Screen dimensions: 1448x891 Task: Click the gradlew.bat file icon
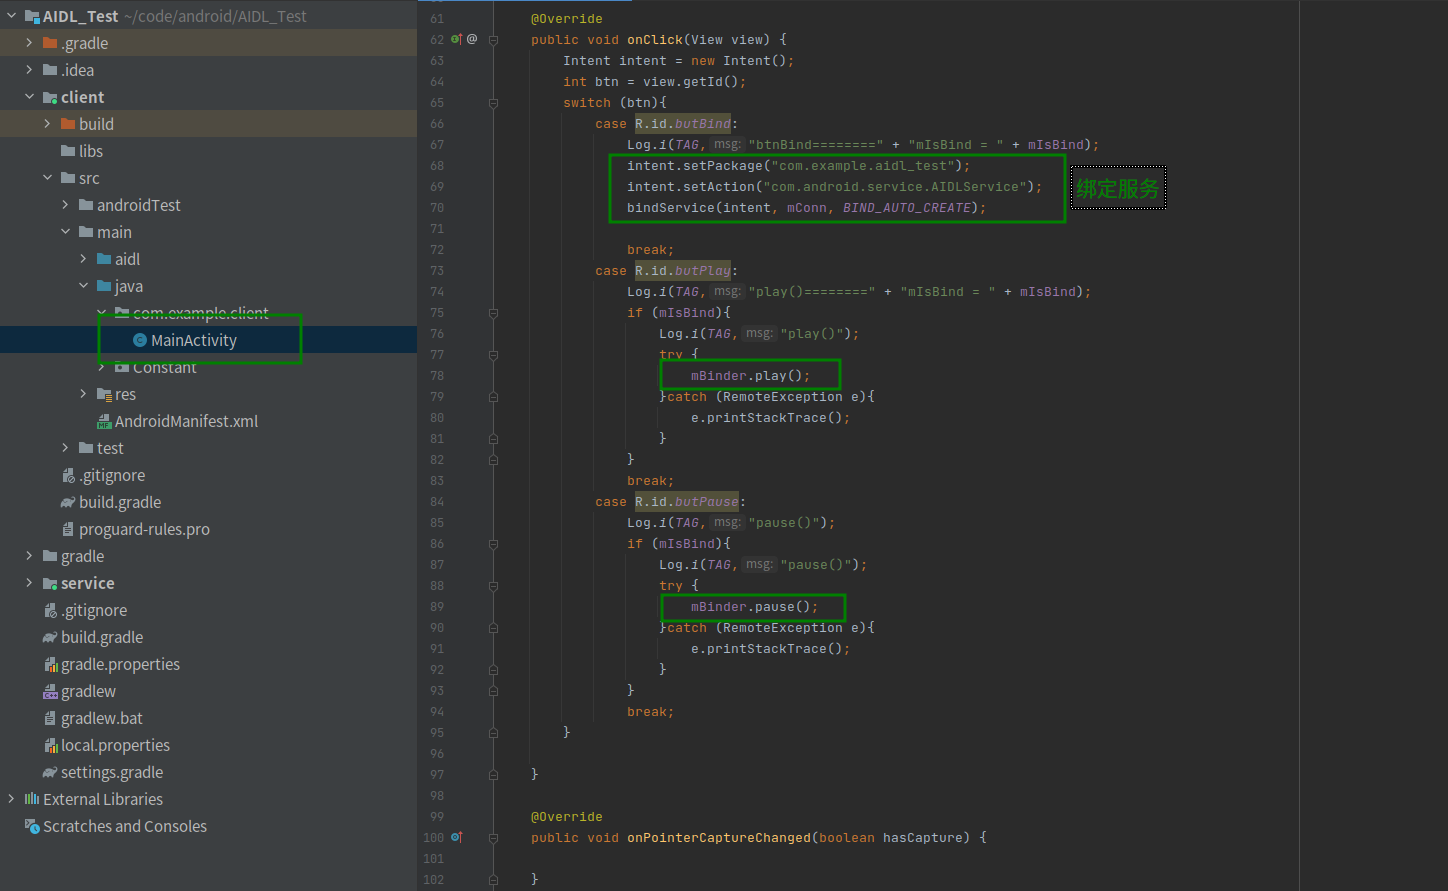pos(50,718)
